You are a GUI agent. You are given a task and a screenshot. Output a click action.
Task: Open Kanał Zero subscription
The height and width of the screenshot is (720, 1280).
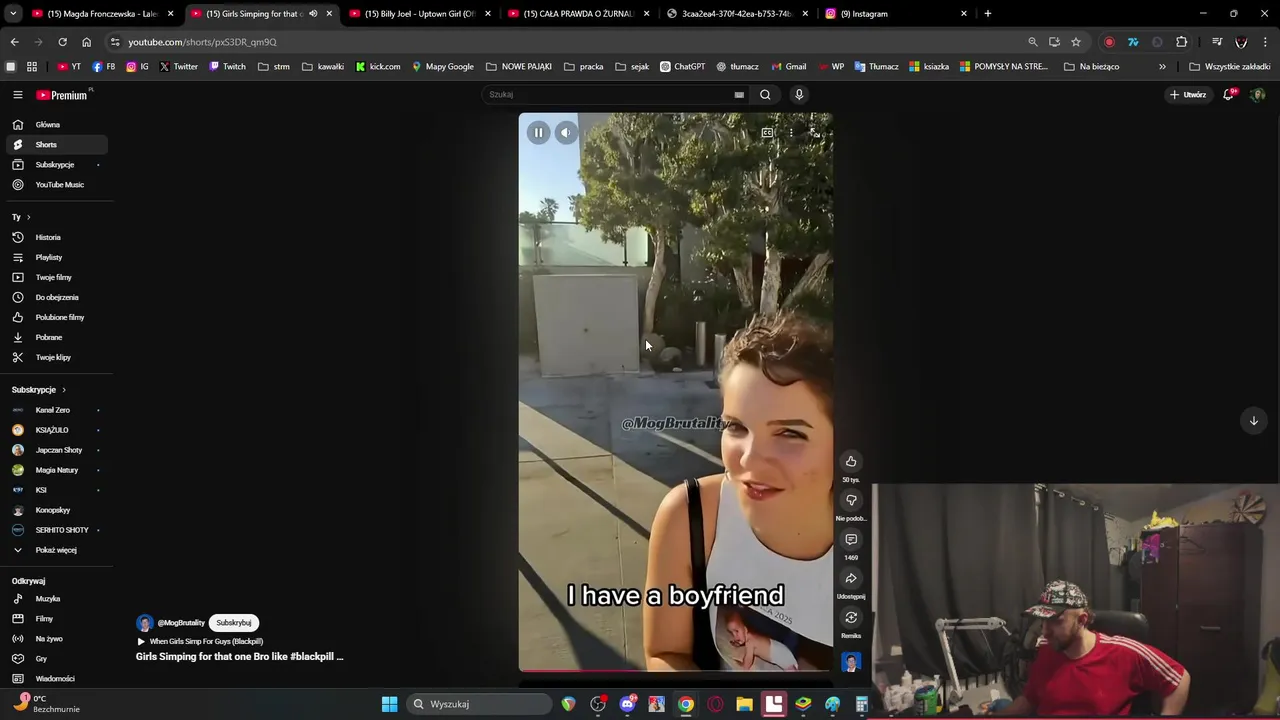pyautogui.click(x=56, y=410)
